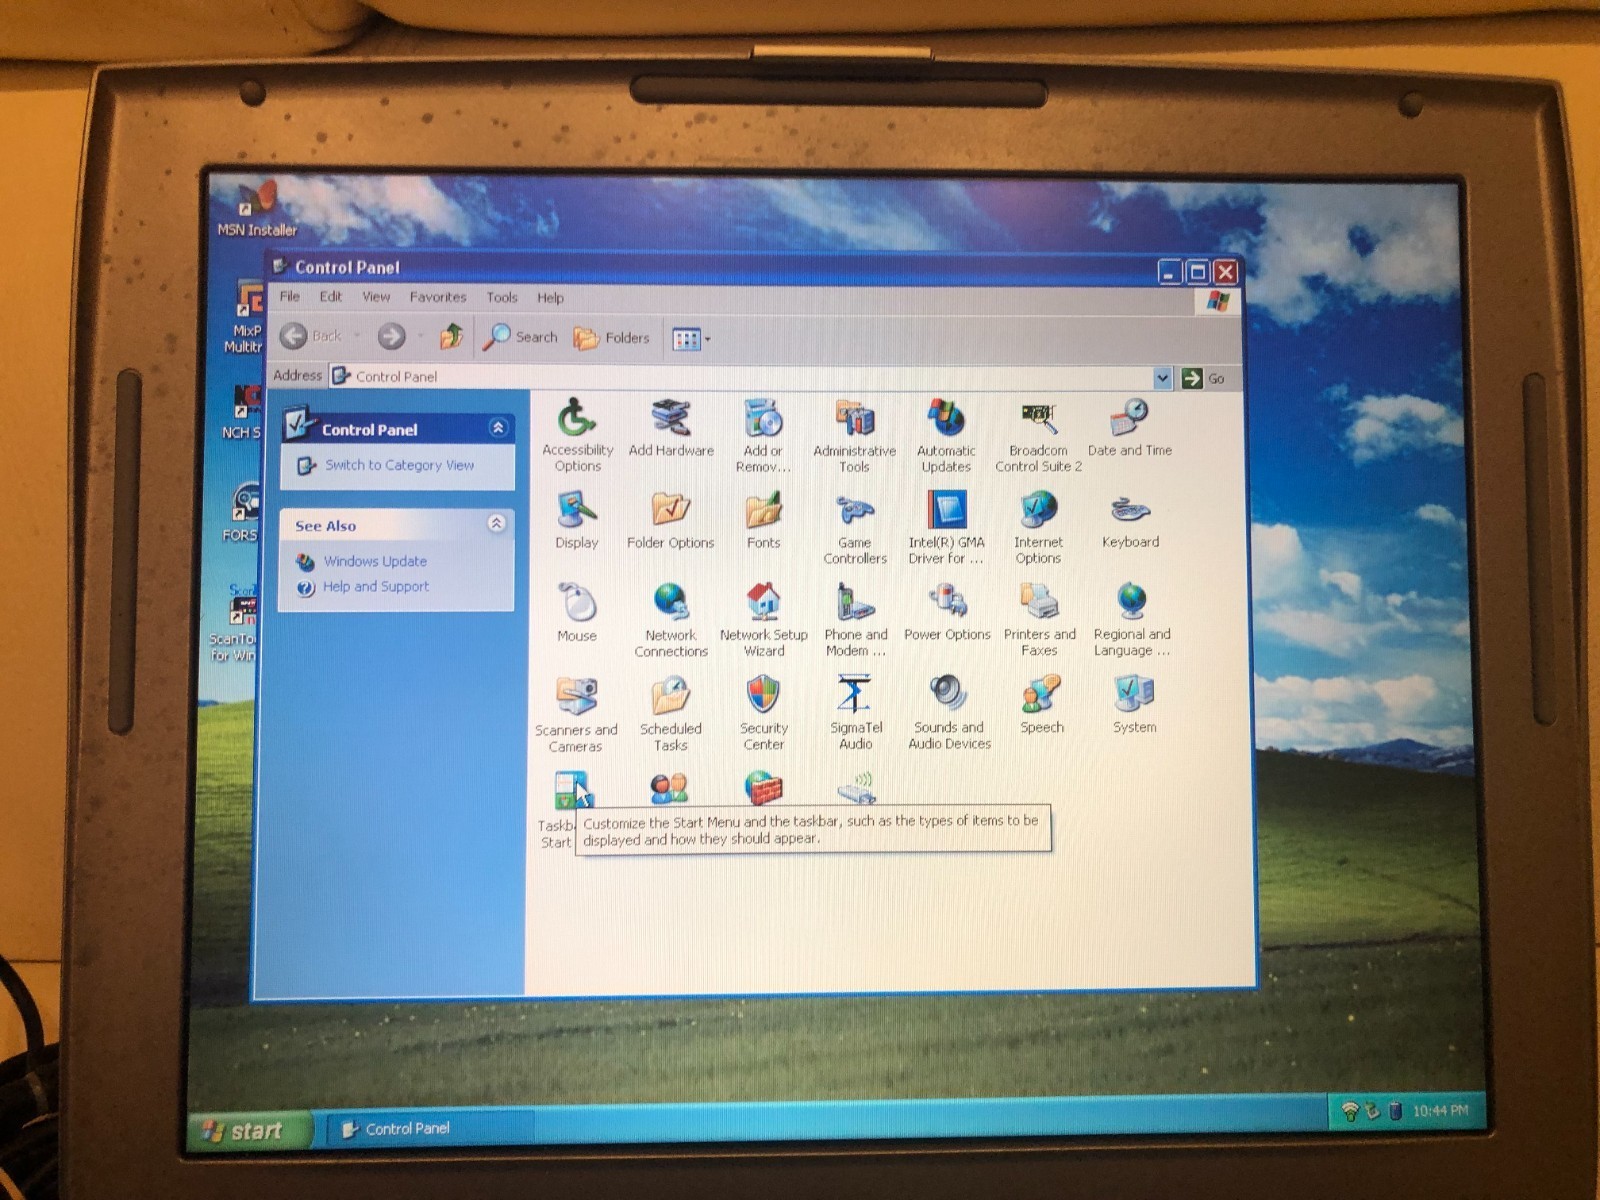Viewport: 1600px width, 1200px height.
Task: Open the File menu
Action: click(289, 296)
